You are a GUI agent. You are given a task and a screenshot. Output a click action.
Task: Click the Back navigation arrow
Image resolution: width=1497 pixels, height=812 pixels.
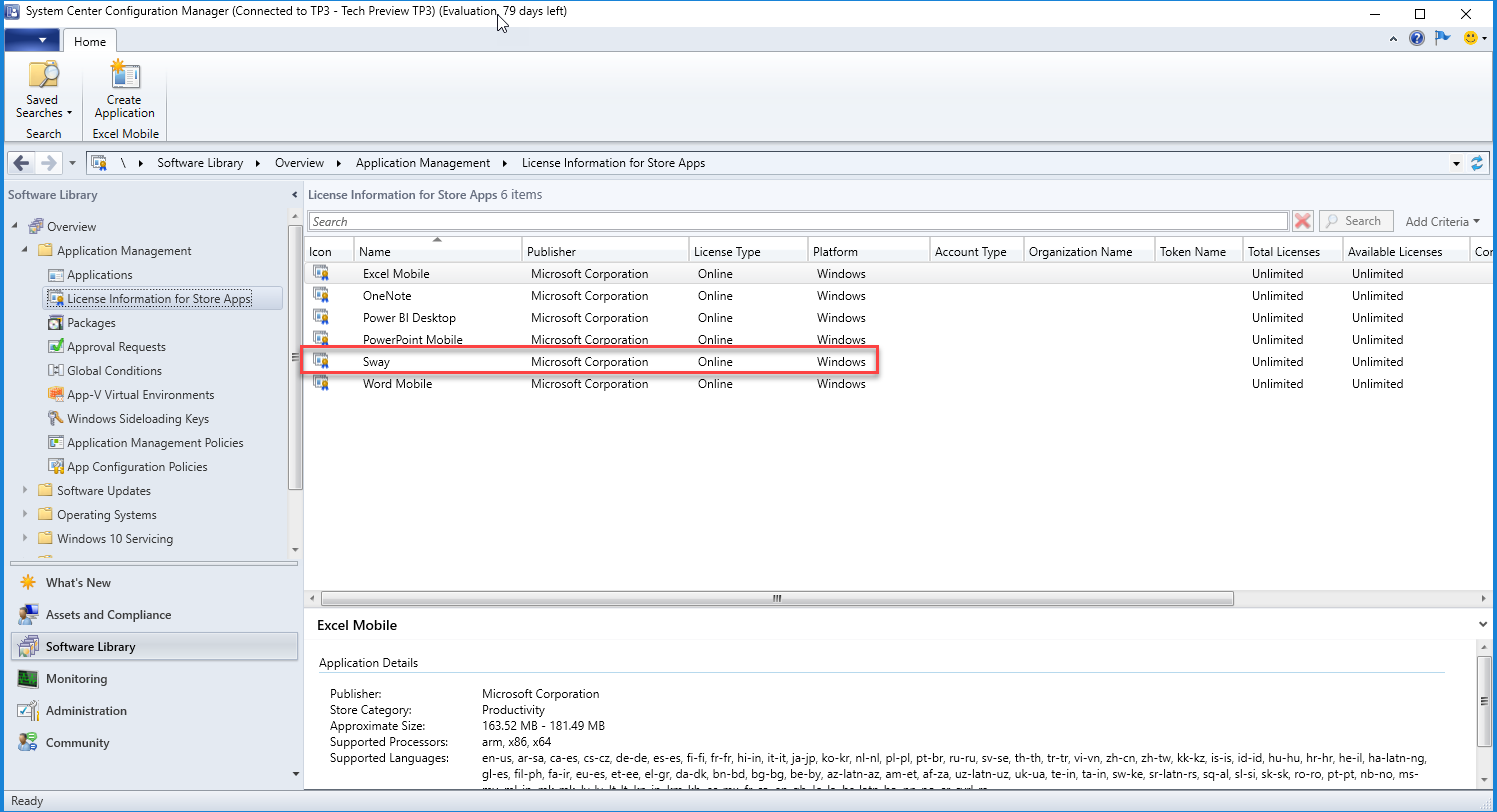[x=21, y=163]
